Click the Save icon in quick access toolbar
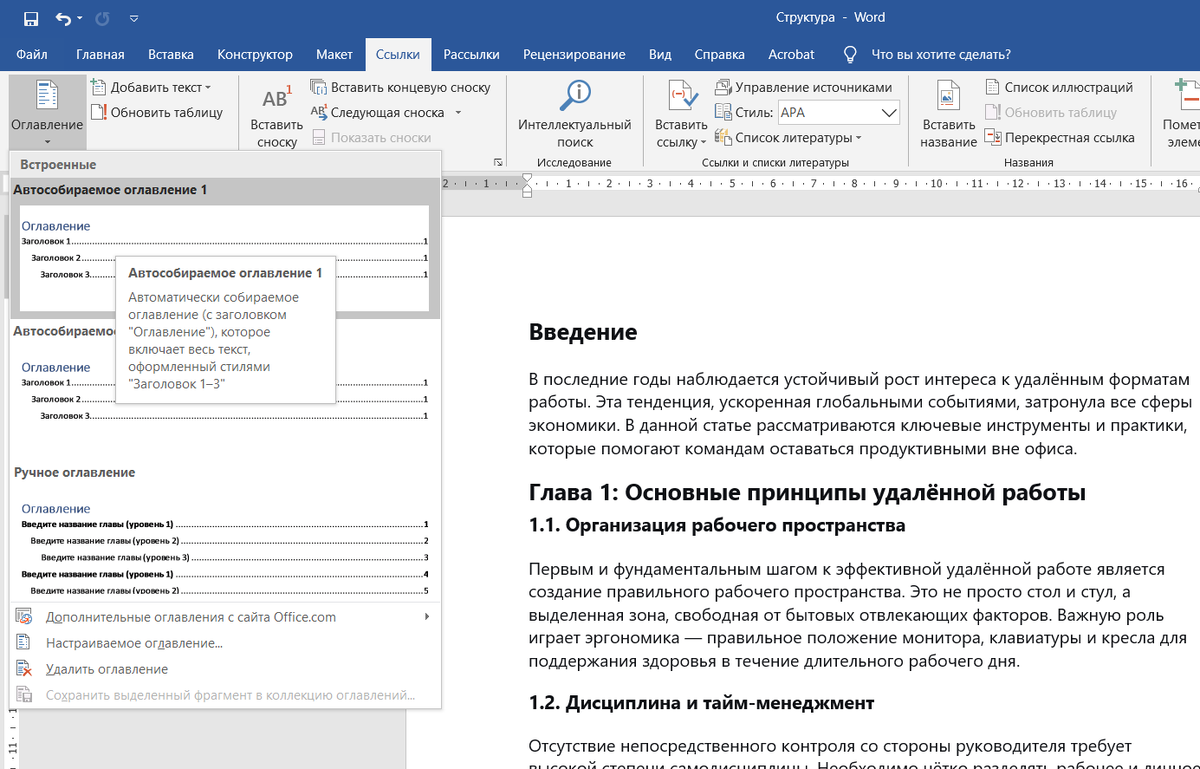Viewport: 1200px width, 769px height. pos(30,18)
